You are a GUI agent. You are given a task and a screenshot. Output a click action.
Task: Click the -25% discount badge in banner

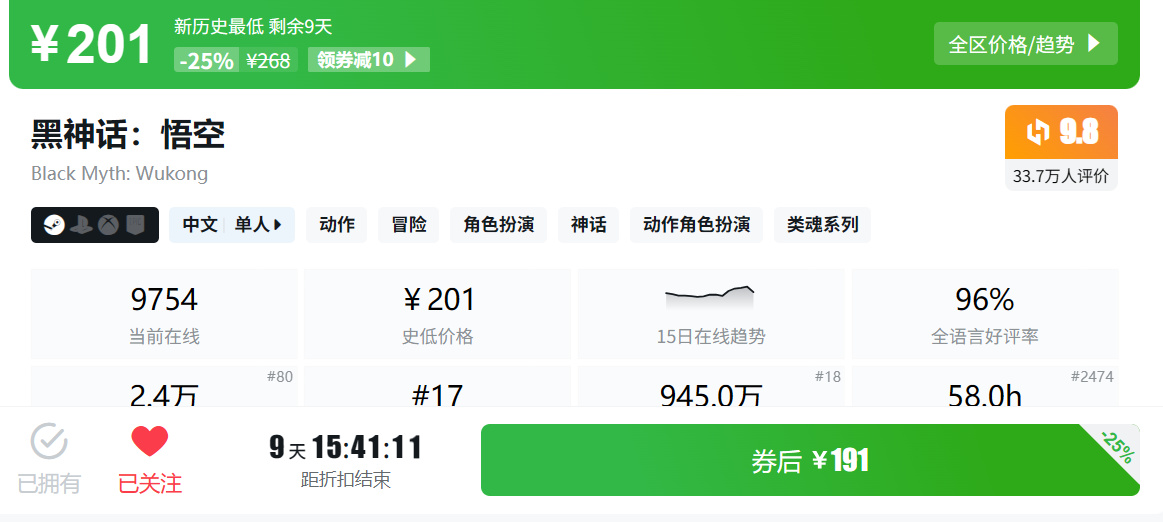pos(206,60)
